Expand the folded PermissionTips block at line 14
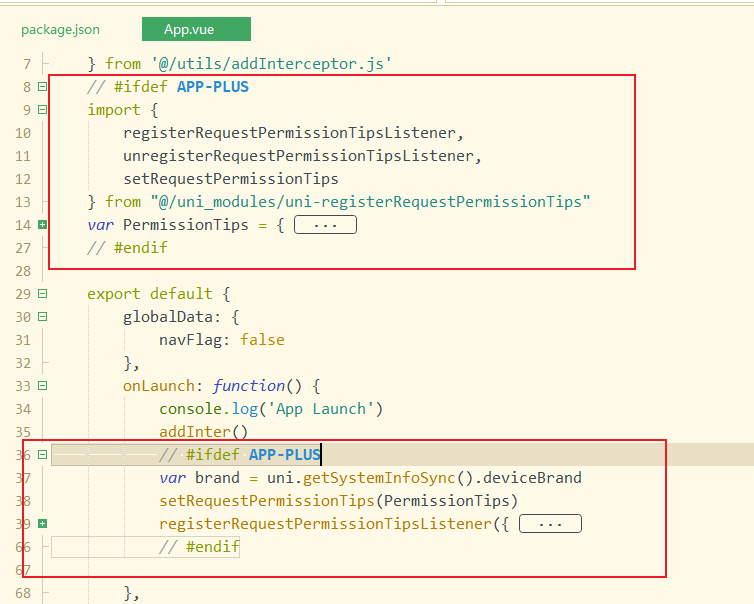 point(42,225)
